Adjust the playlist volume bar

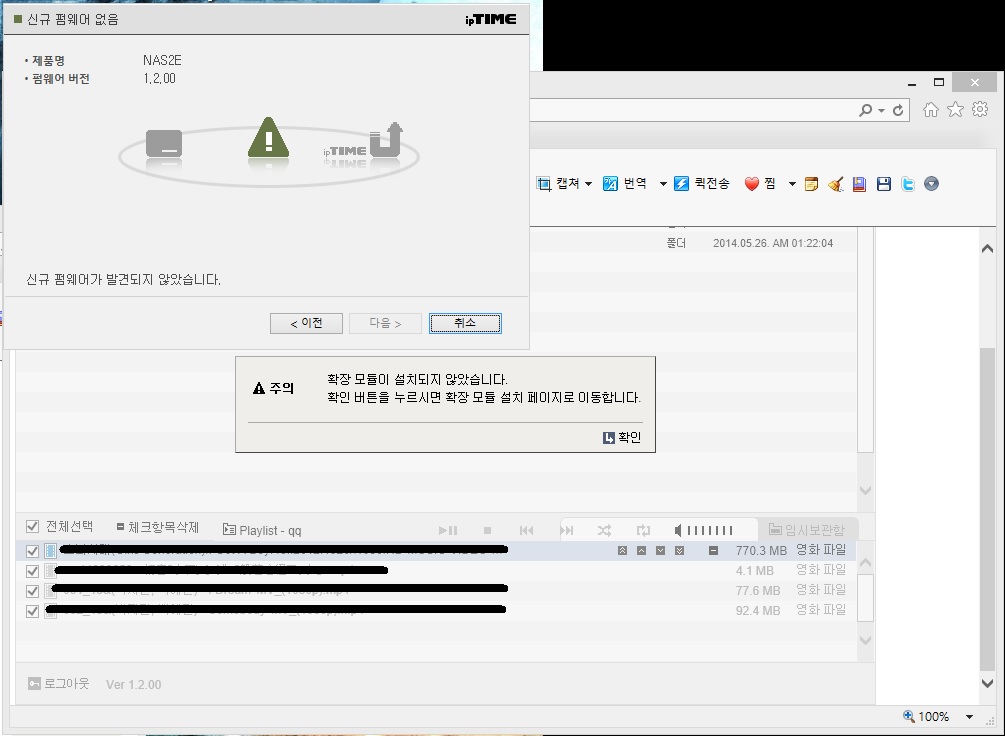(x=710, y=530)
